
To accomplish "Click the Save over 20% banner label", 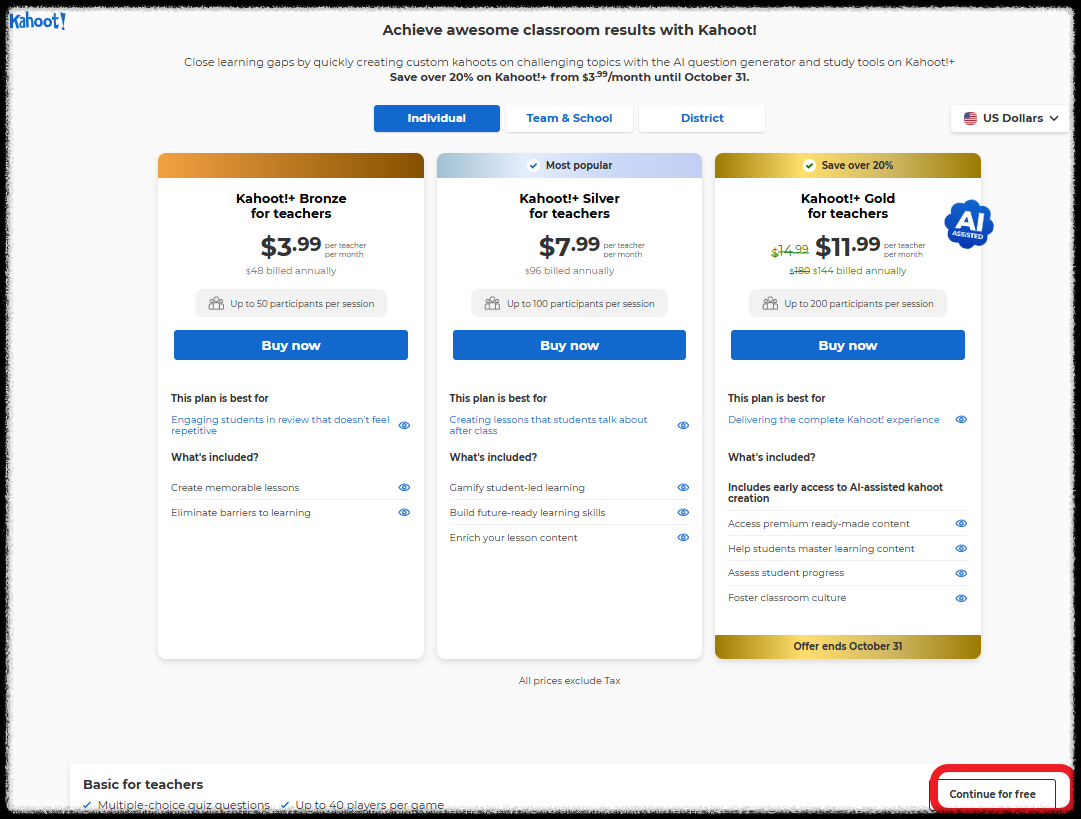I will coord(857,165).
